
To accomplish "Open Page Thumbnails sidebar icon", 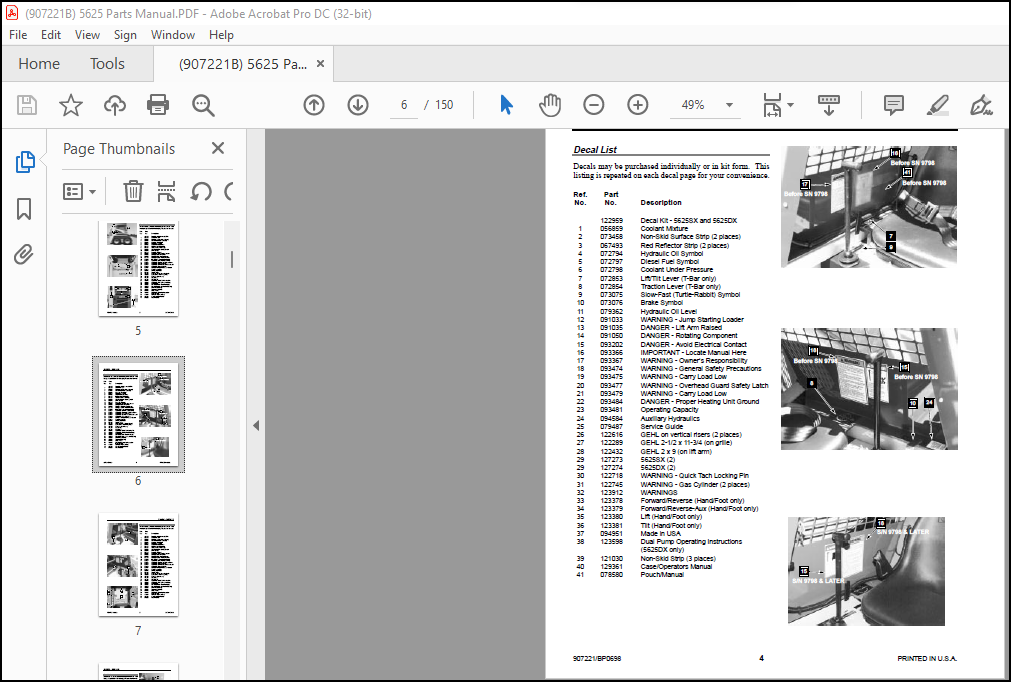I will (x=25, y=162).
